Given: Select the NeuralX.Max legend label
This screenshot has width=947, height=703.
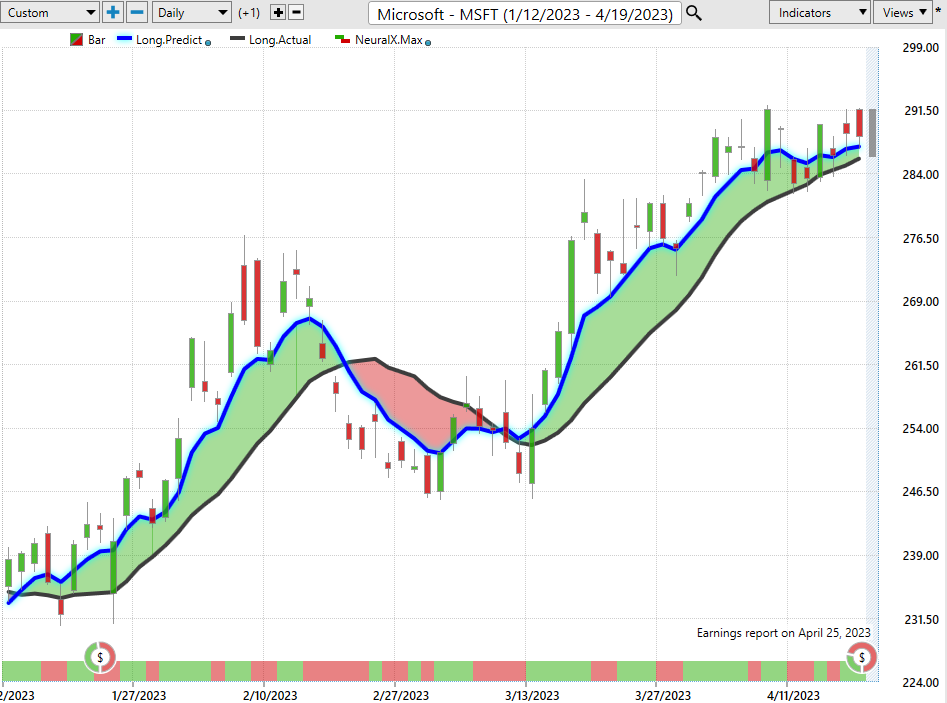Looking at the screenshot, I should [389, 40].
